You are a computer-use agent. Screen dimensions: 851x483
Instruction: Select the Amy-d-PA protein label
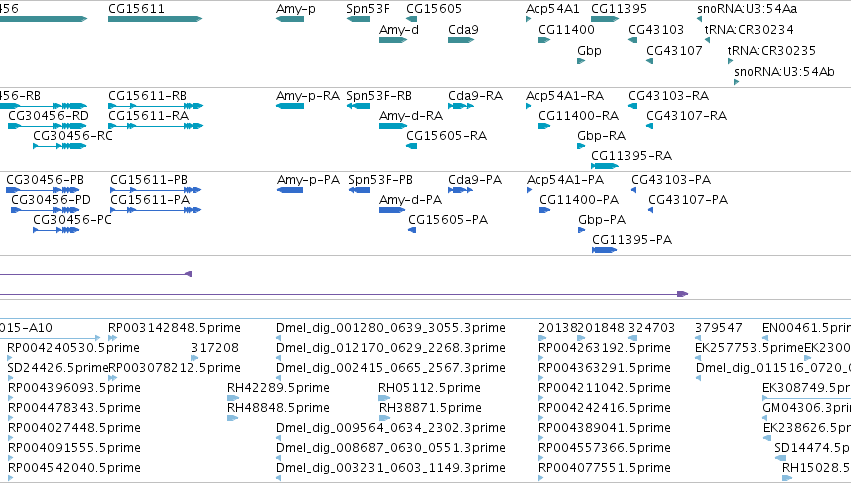tap(410, 200)
